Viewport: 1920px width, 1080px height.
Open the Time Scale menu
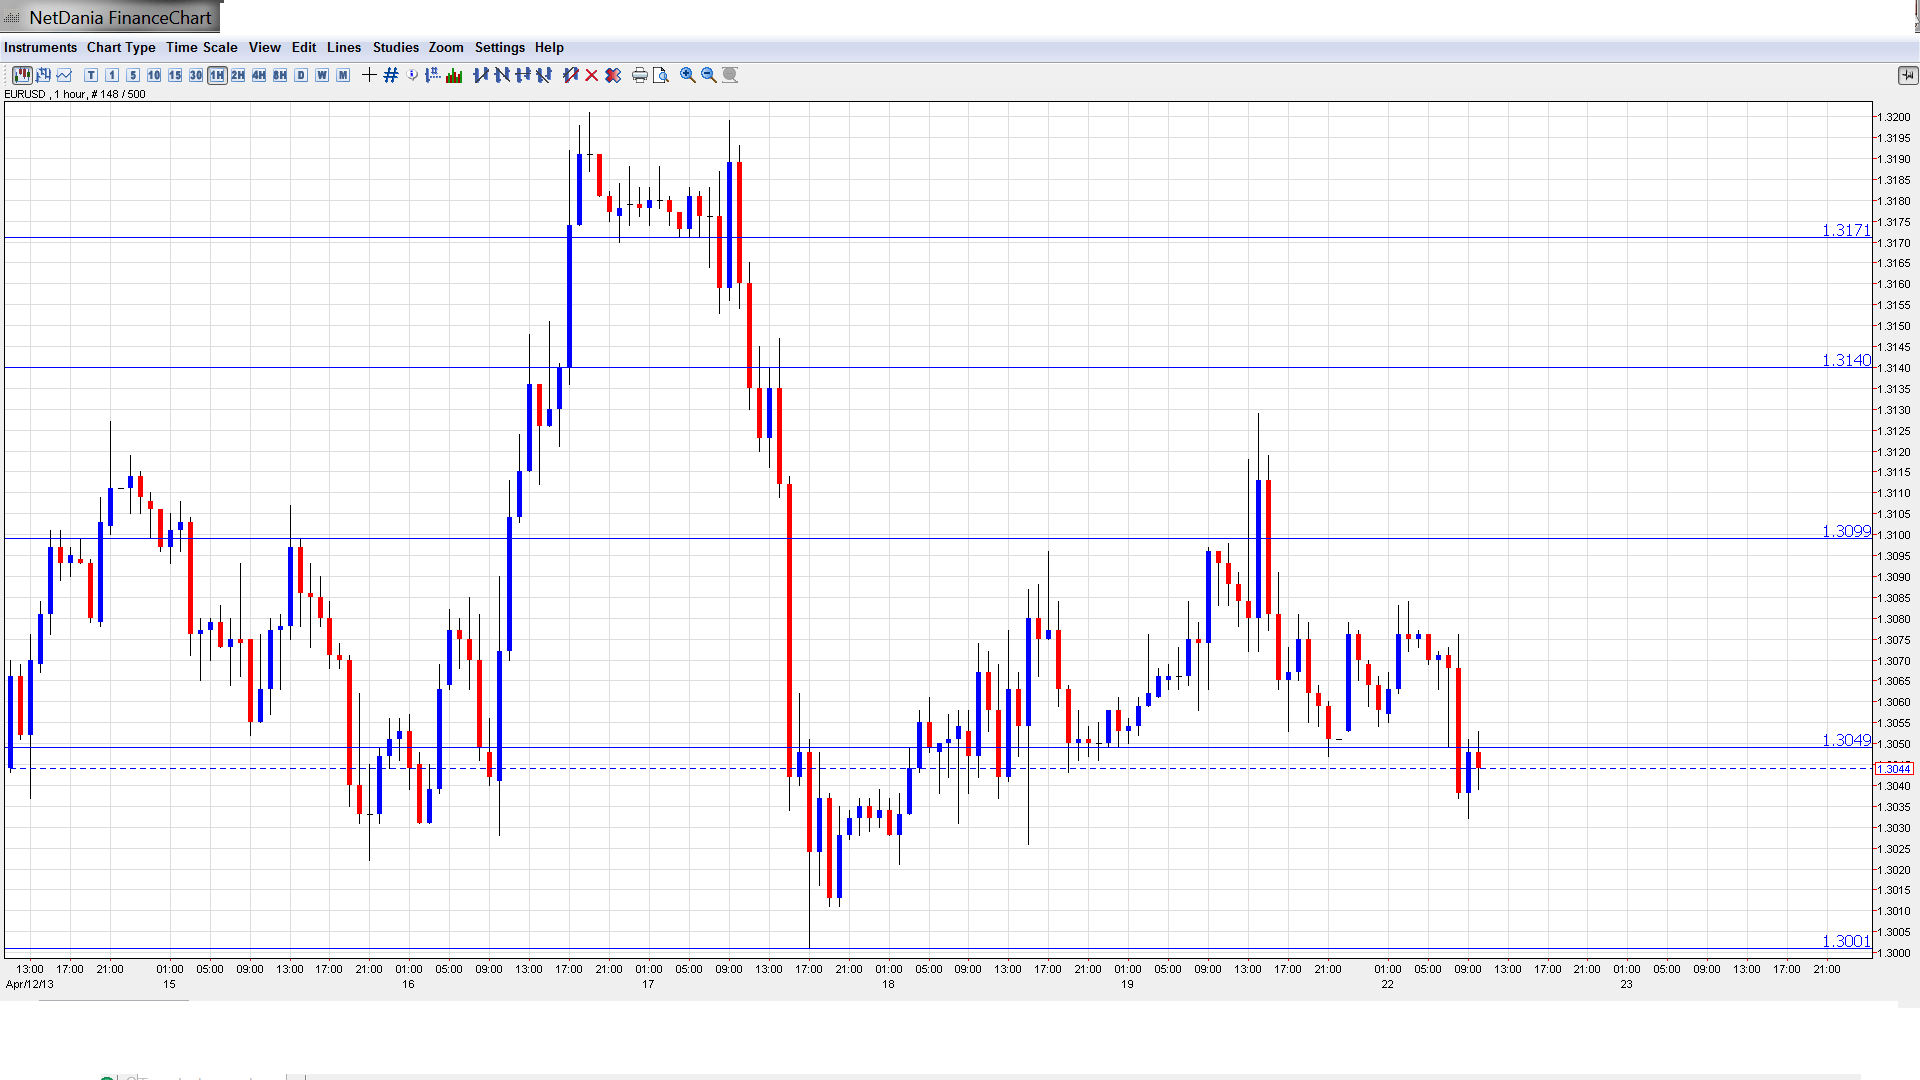[x=201, y=47]
